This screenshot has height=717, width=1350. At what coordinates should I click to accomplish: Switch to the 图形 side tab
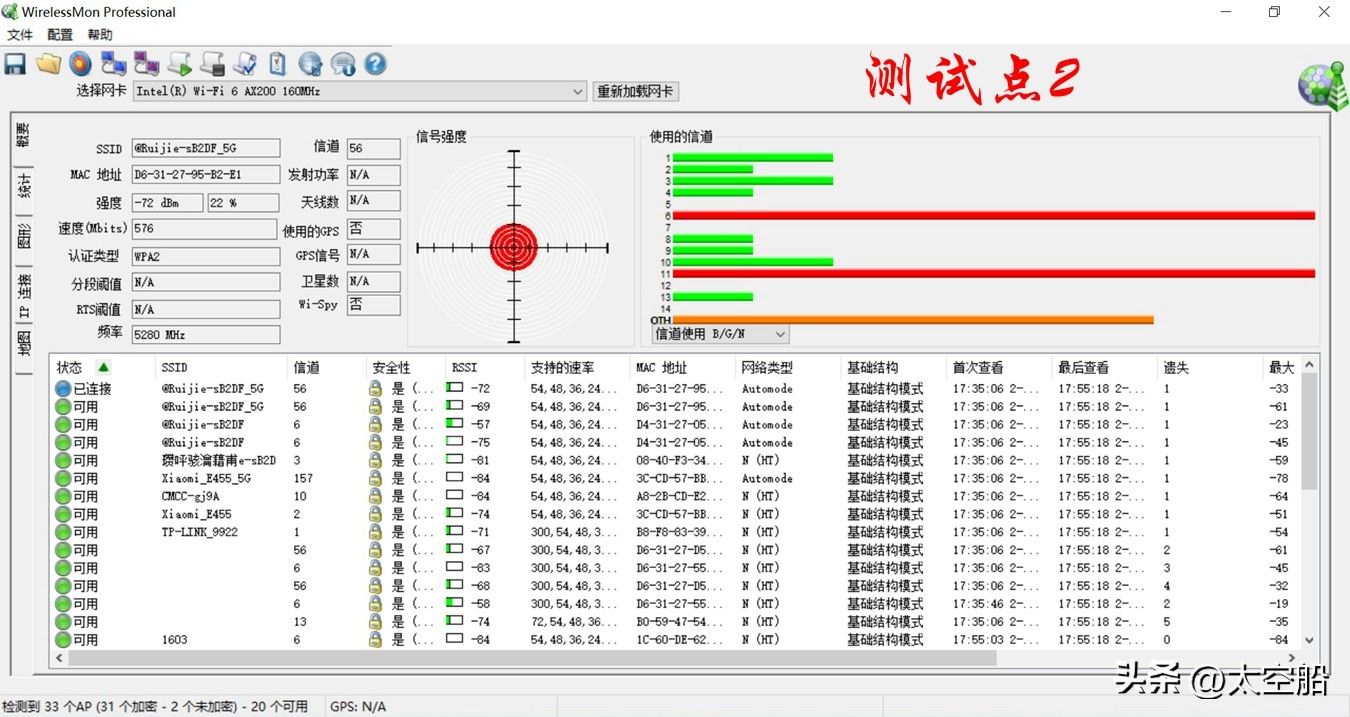click(x=22, y=237)
